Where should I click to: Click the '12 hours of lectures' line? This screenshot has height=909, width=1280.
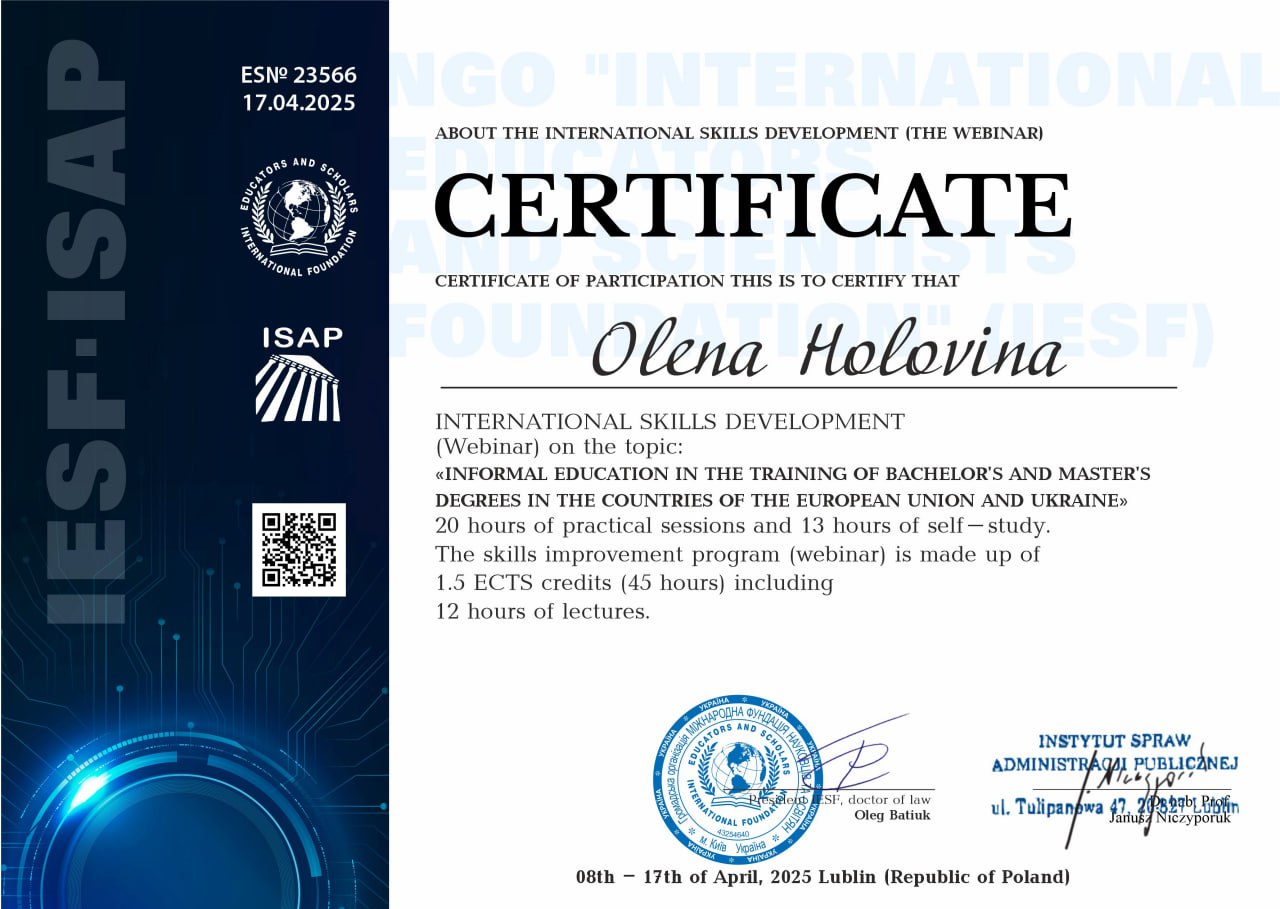pos(543,611)
